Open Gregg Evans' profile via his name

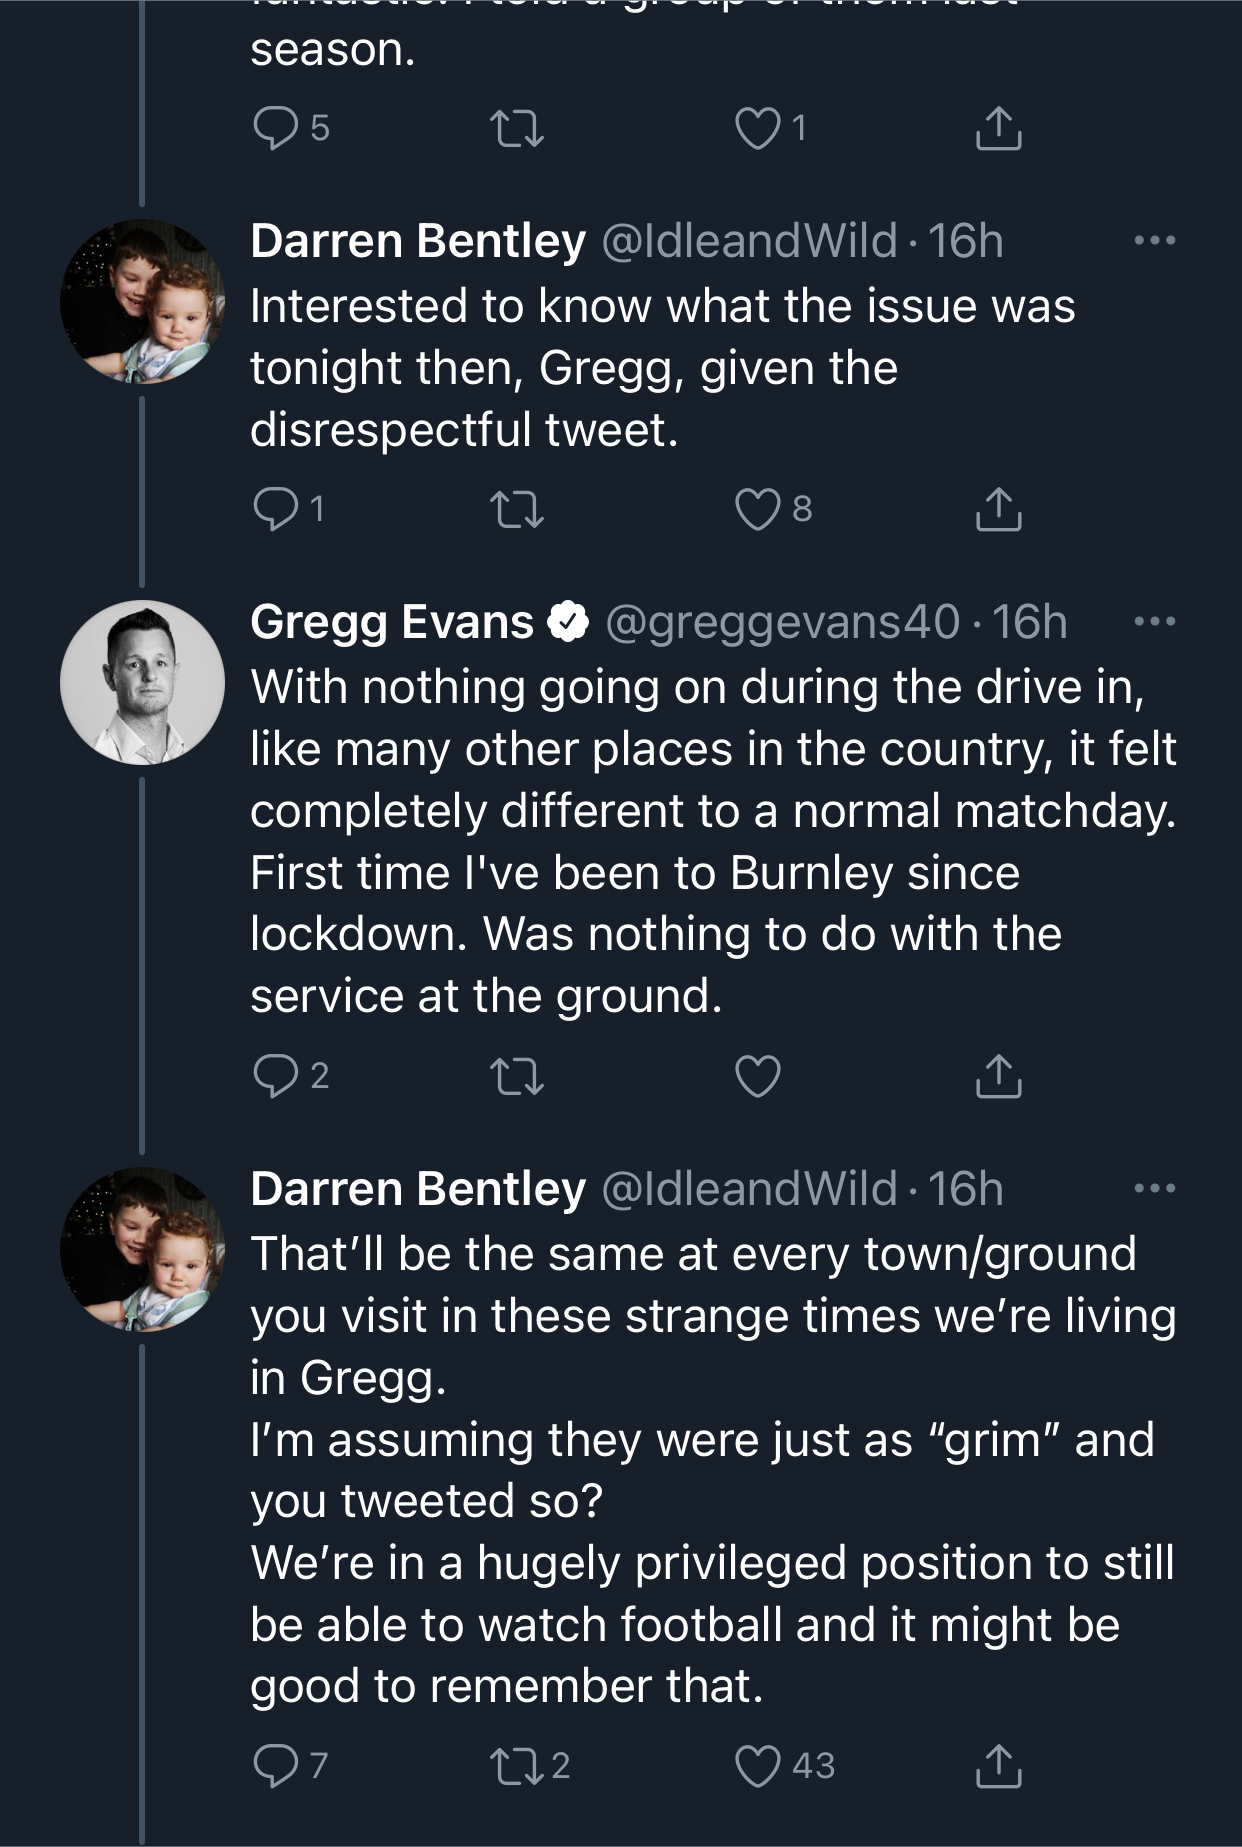(x=391, y=622)
